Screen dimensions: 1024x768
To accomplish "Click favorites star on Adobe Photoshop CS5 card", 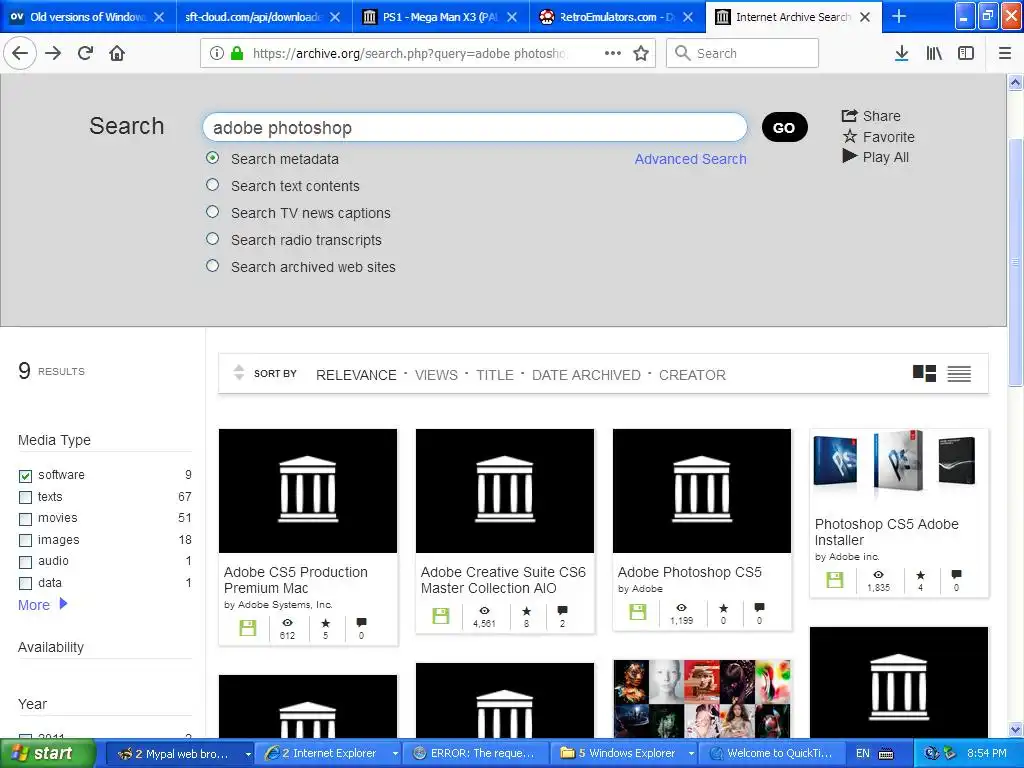I will coord(723,607).
